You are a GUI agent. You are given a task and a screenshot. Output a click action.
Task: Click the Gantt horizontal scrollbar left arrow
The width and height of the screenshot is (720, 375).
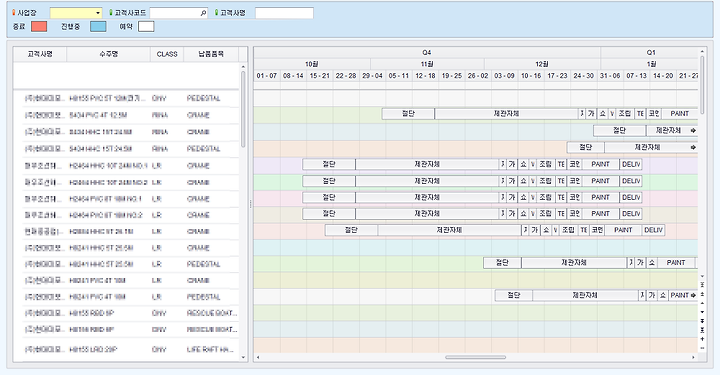pos(258,357)
